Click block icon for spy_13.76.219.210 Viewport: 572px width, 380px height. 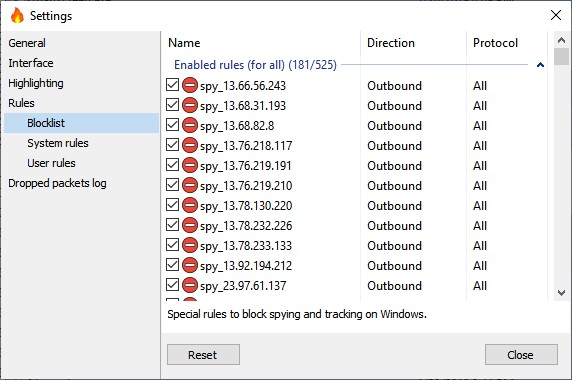[x=190, y=185]
